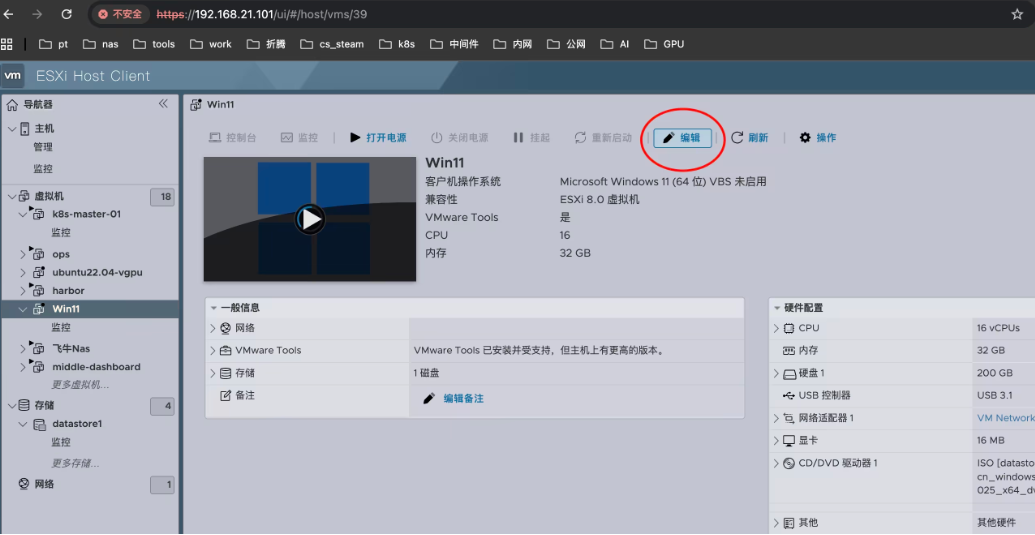The width and height of the screenshot is (1035, 535).
Task: Click the virtual machines count badge 18
Action: (x=162, y=197)
